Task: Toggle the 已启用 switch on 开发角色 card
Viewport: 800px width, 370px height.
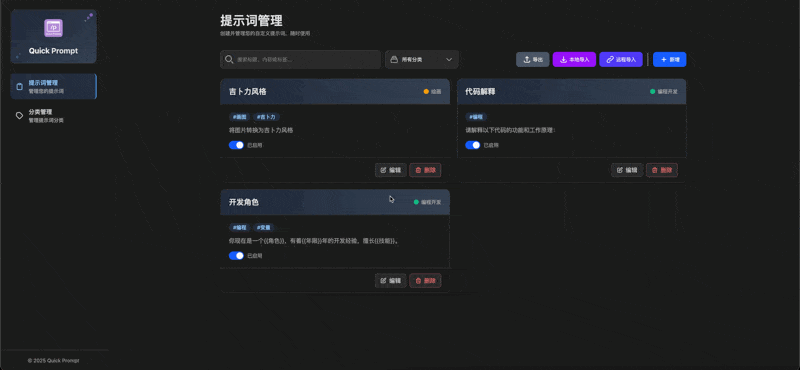Action: [x=236, y=256]
